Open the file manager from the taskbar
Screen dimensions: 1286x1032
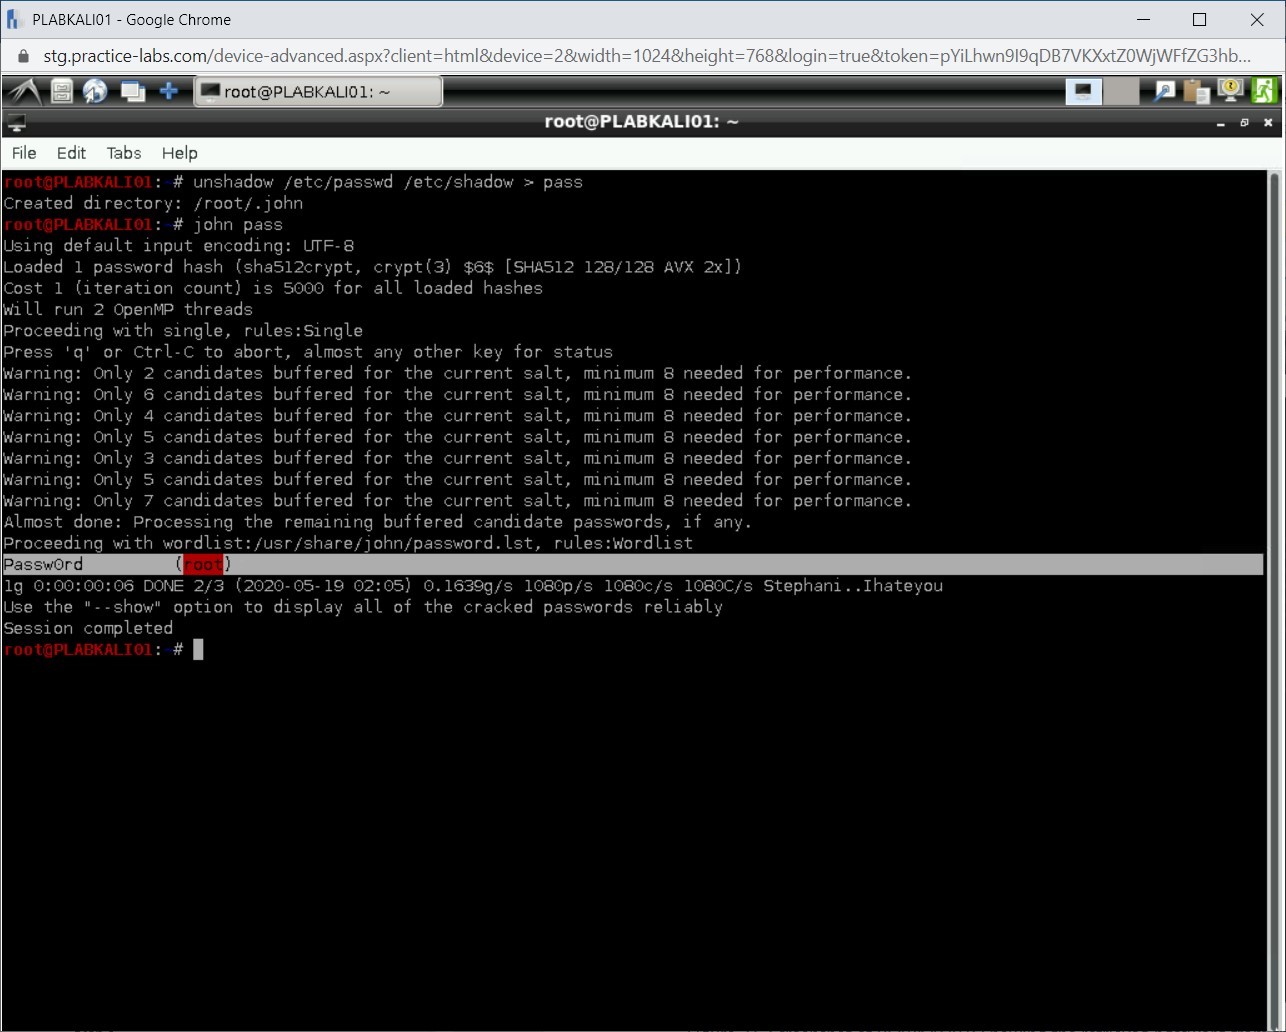tap(60, 90)
